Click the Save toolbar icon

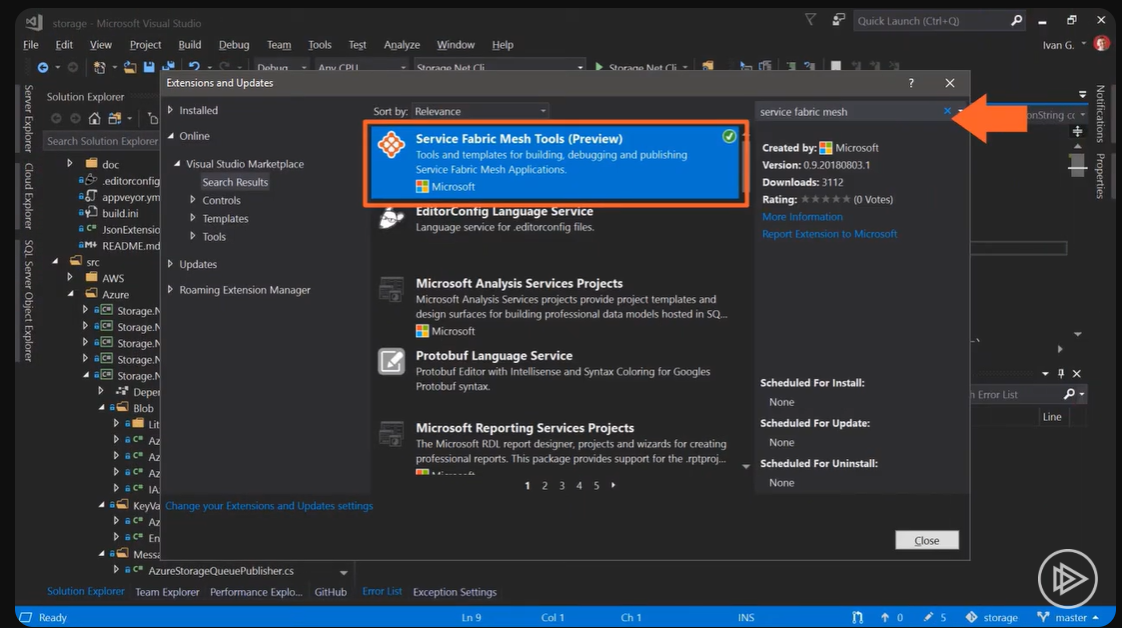click(x=149, y=67)
